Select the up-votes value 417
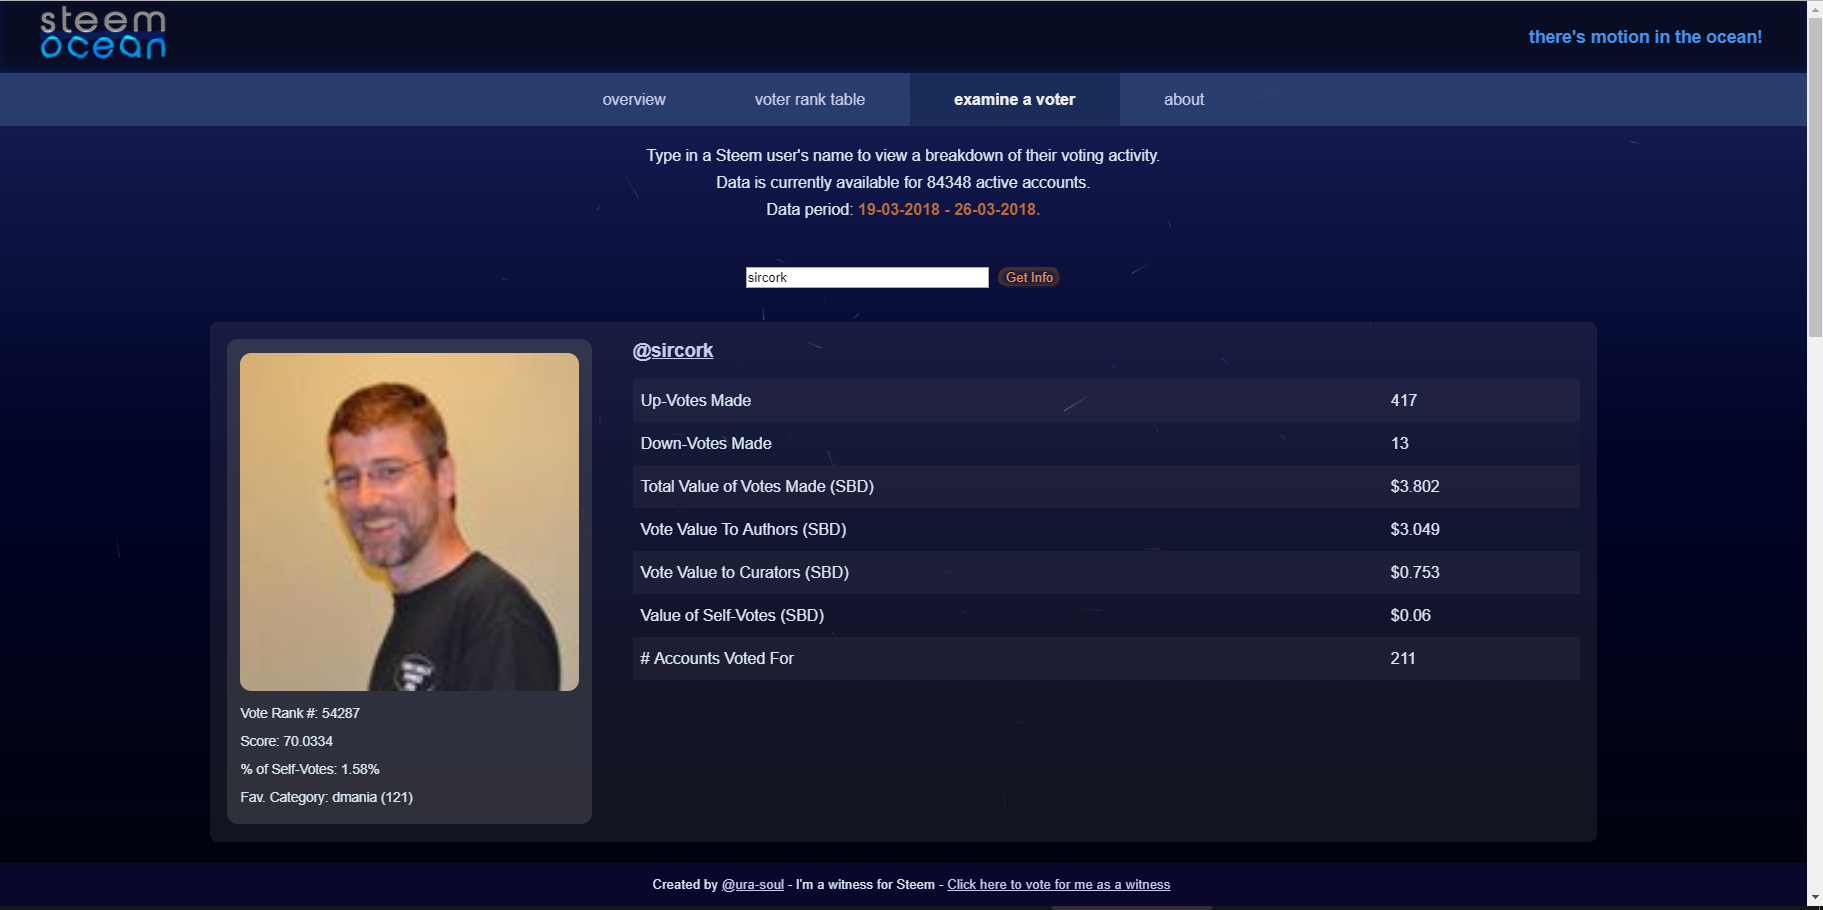The image size is (1823, 910). 1403,400
